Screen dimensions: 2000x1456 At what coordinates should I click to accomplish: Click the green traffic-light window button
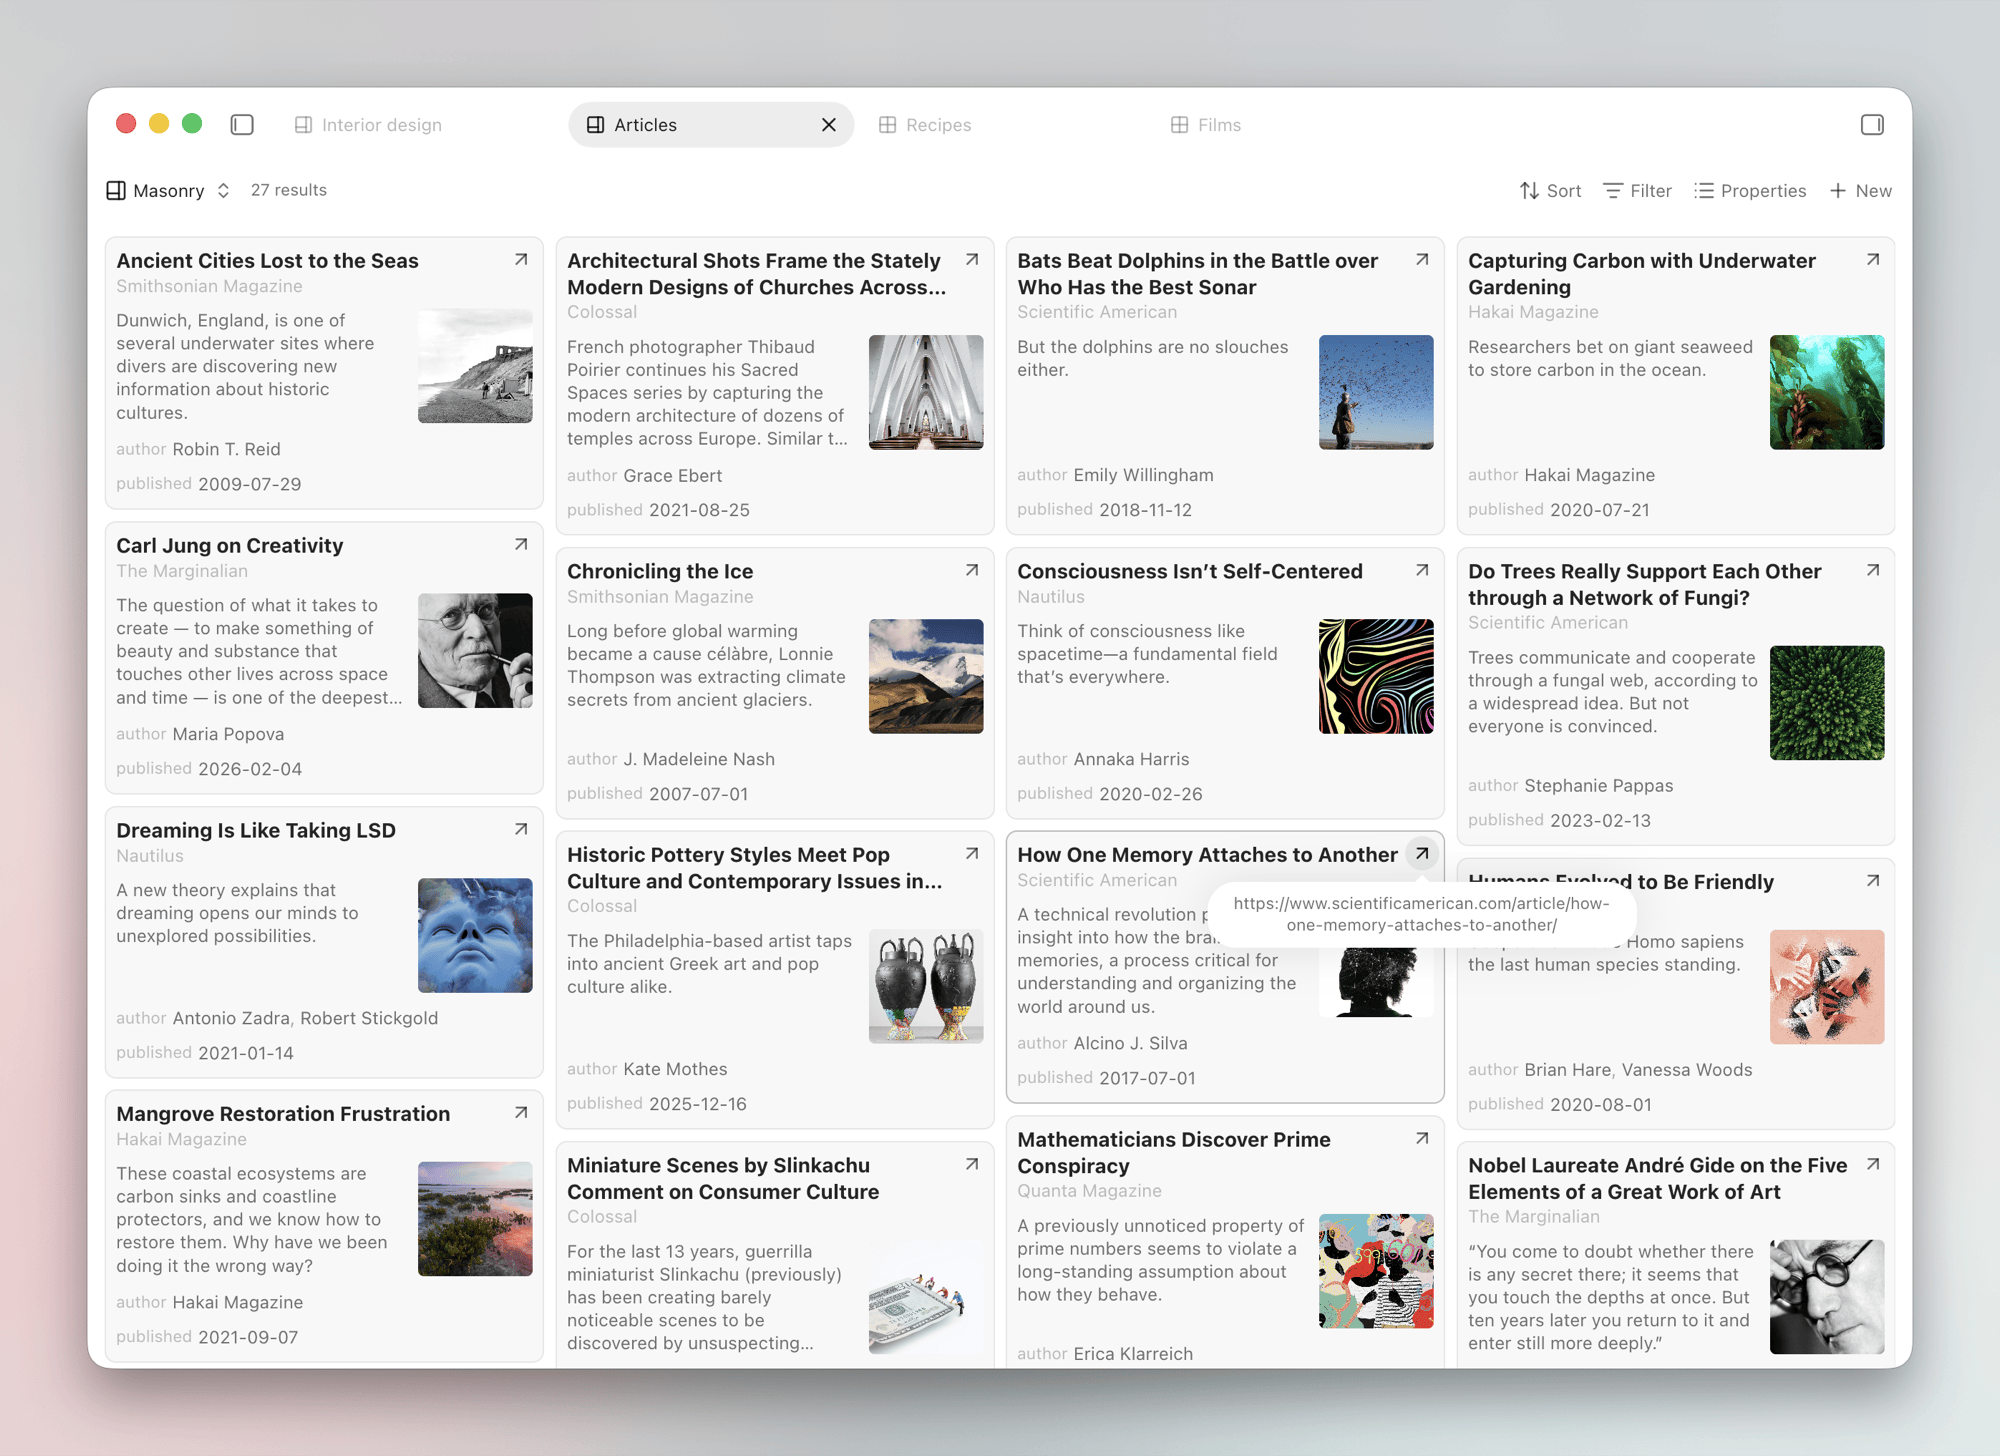point(192,123)
